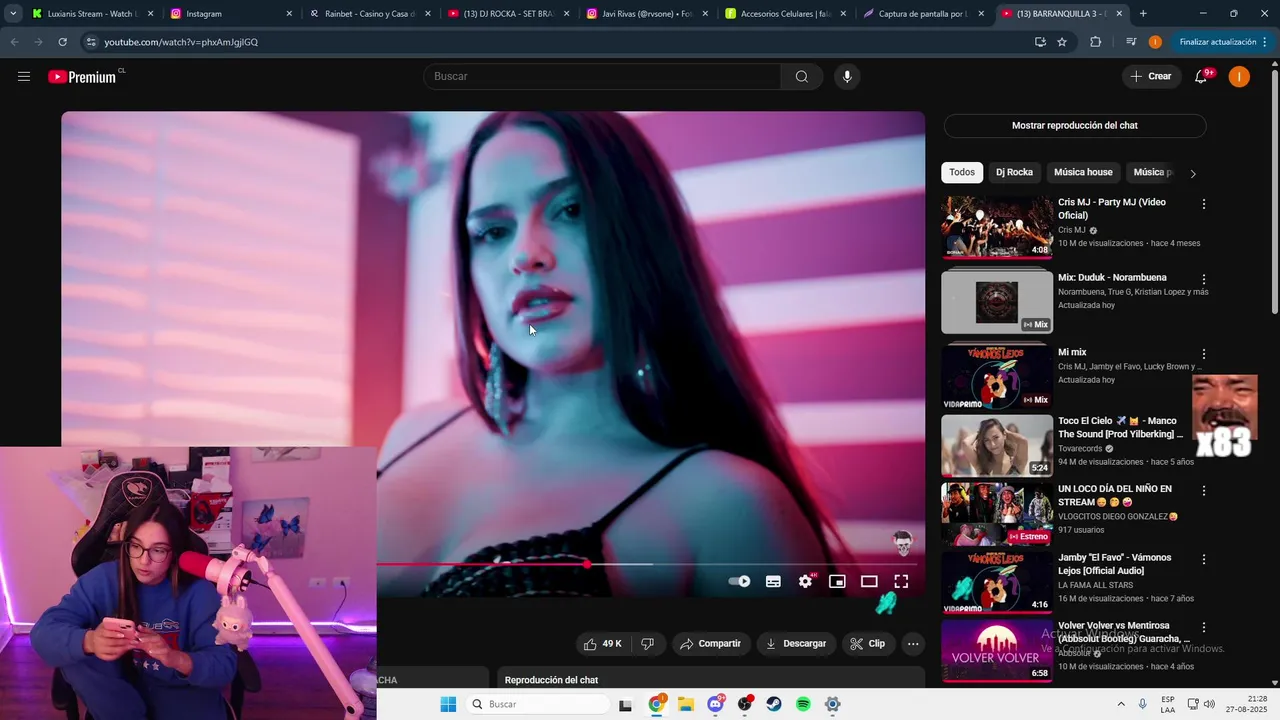Open player settings gear

805,581
